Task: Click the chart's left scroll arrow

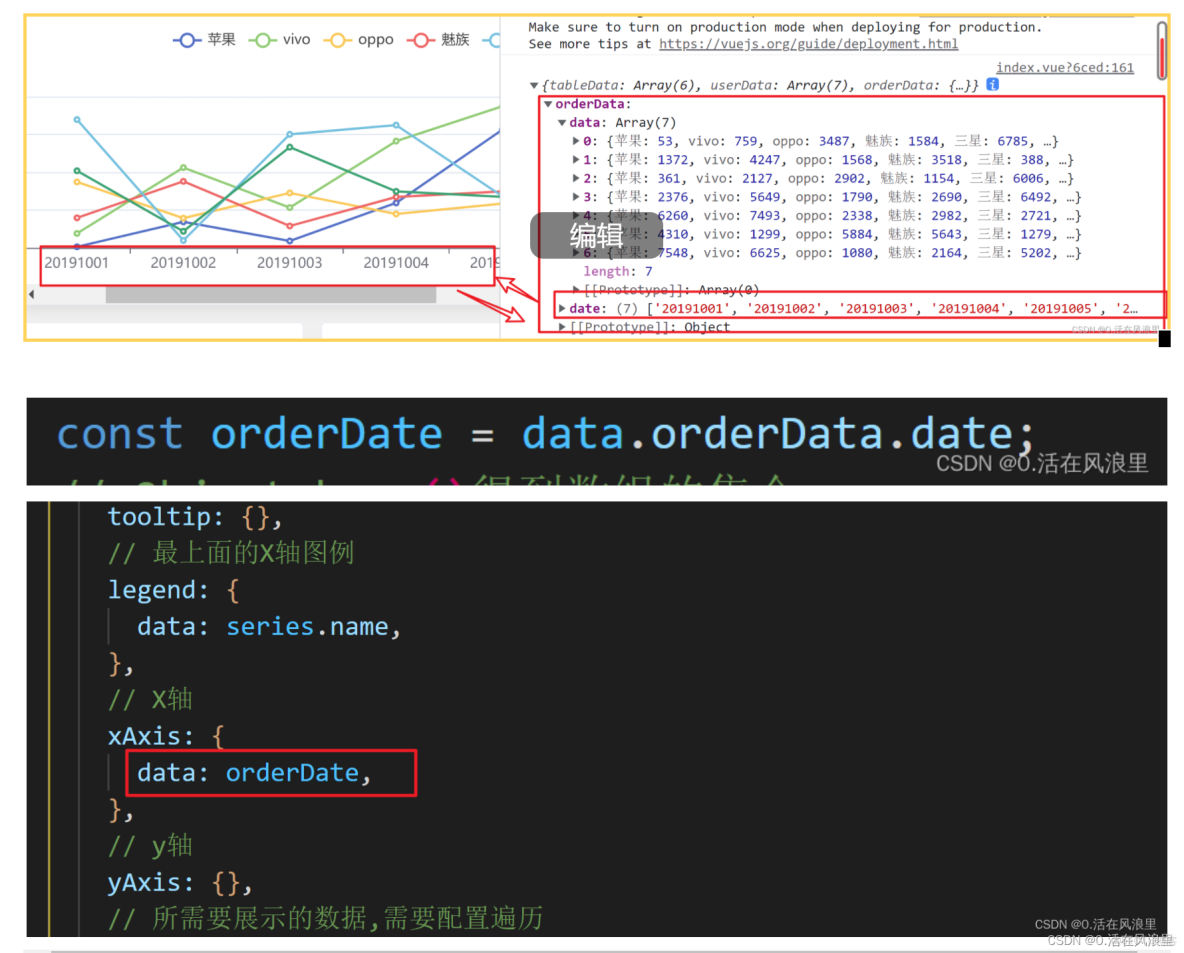Action: tap(32, 295)
